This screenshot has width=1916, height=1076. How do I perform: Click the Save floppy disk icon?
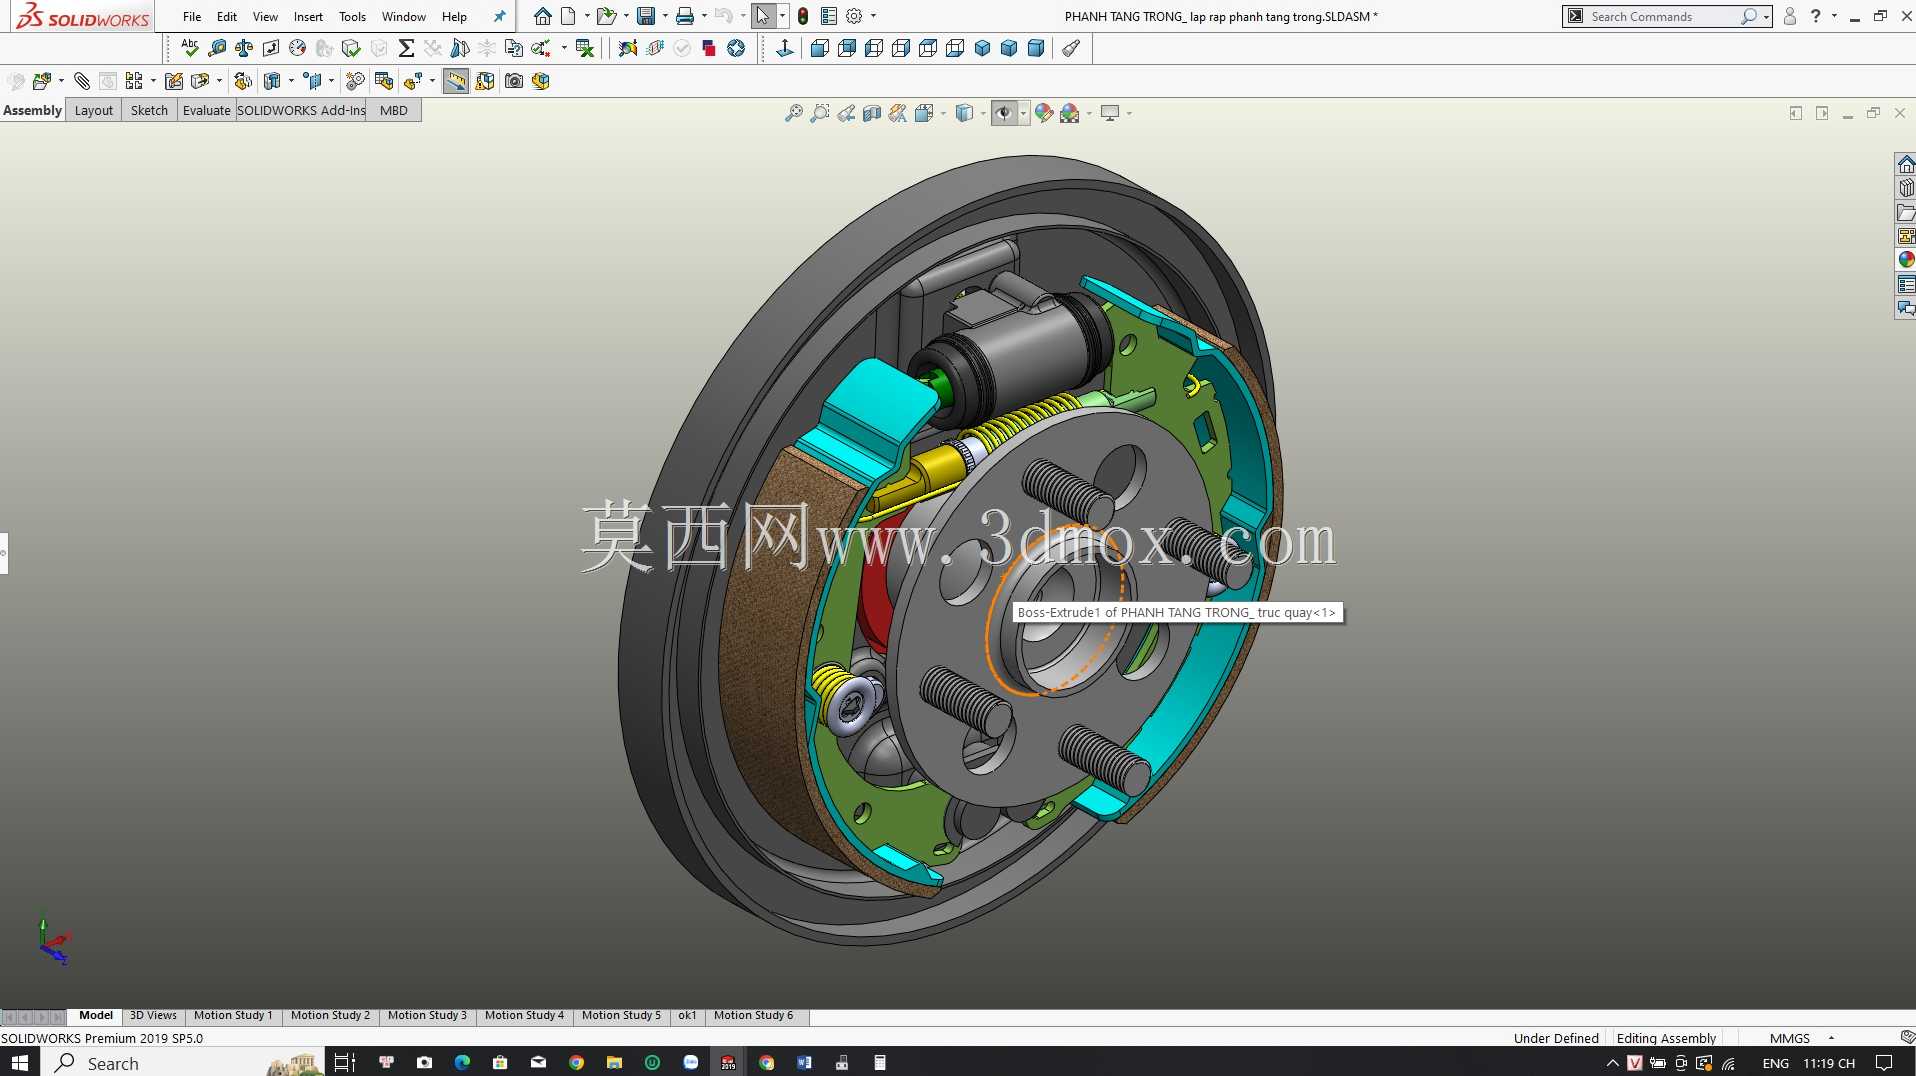pos(646,16)
